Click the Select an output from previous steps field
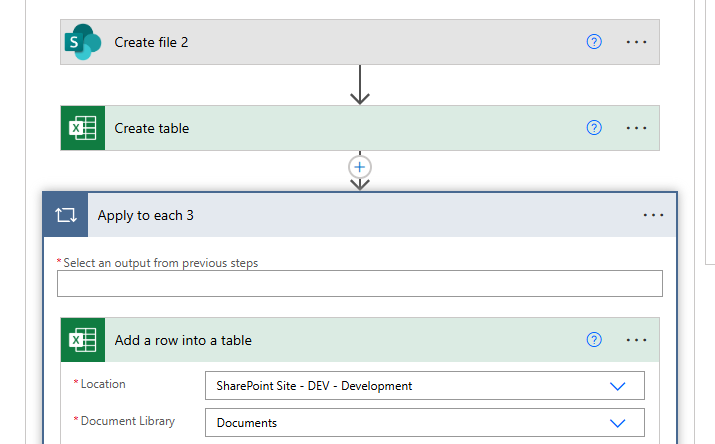 tap(360, 284)
